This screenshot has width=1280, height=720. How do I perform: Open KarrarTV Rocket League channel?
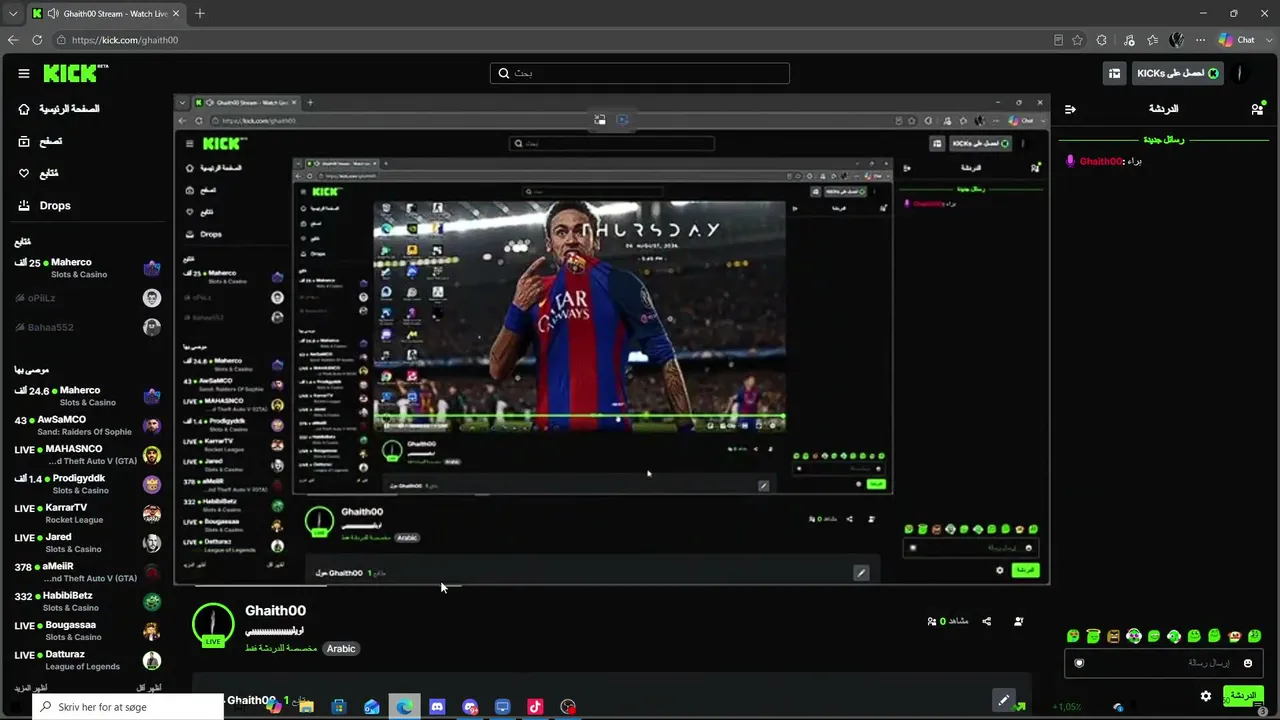click(88, 513)
